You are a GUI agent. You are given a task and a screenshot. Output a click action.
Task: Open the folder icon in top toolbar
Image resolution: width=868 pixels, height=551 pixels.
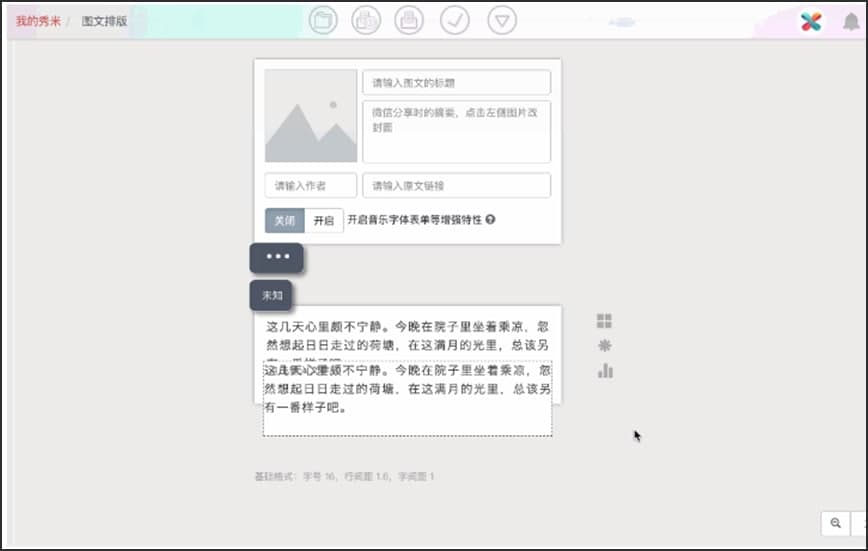323,20
